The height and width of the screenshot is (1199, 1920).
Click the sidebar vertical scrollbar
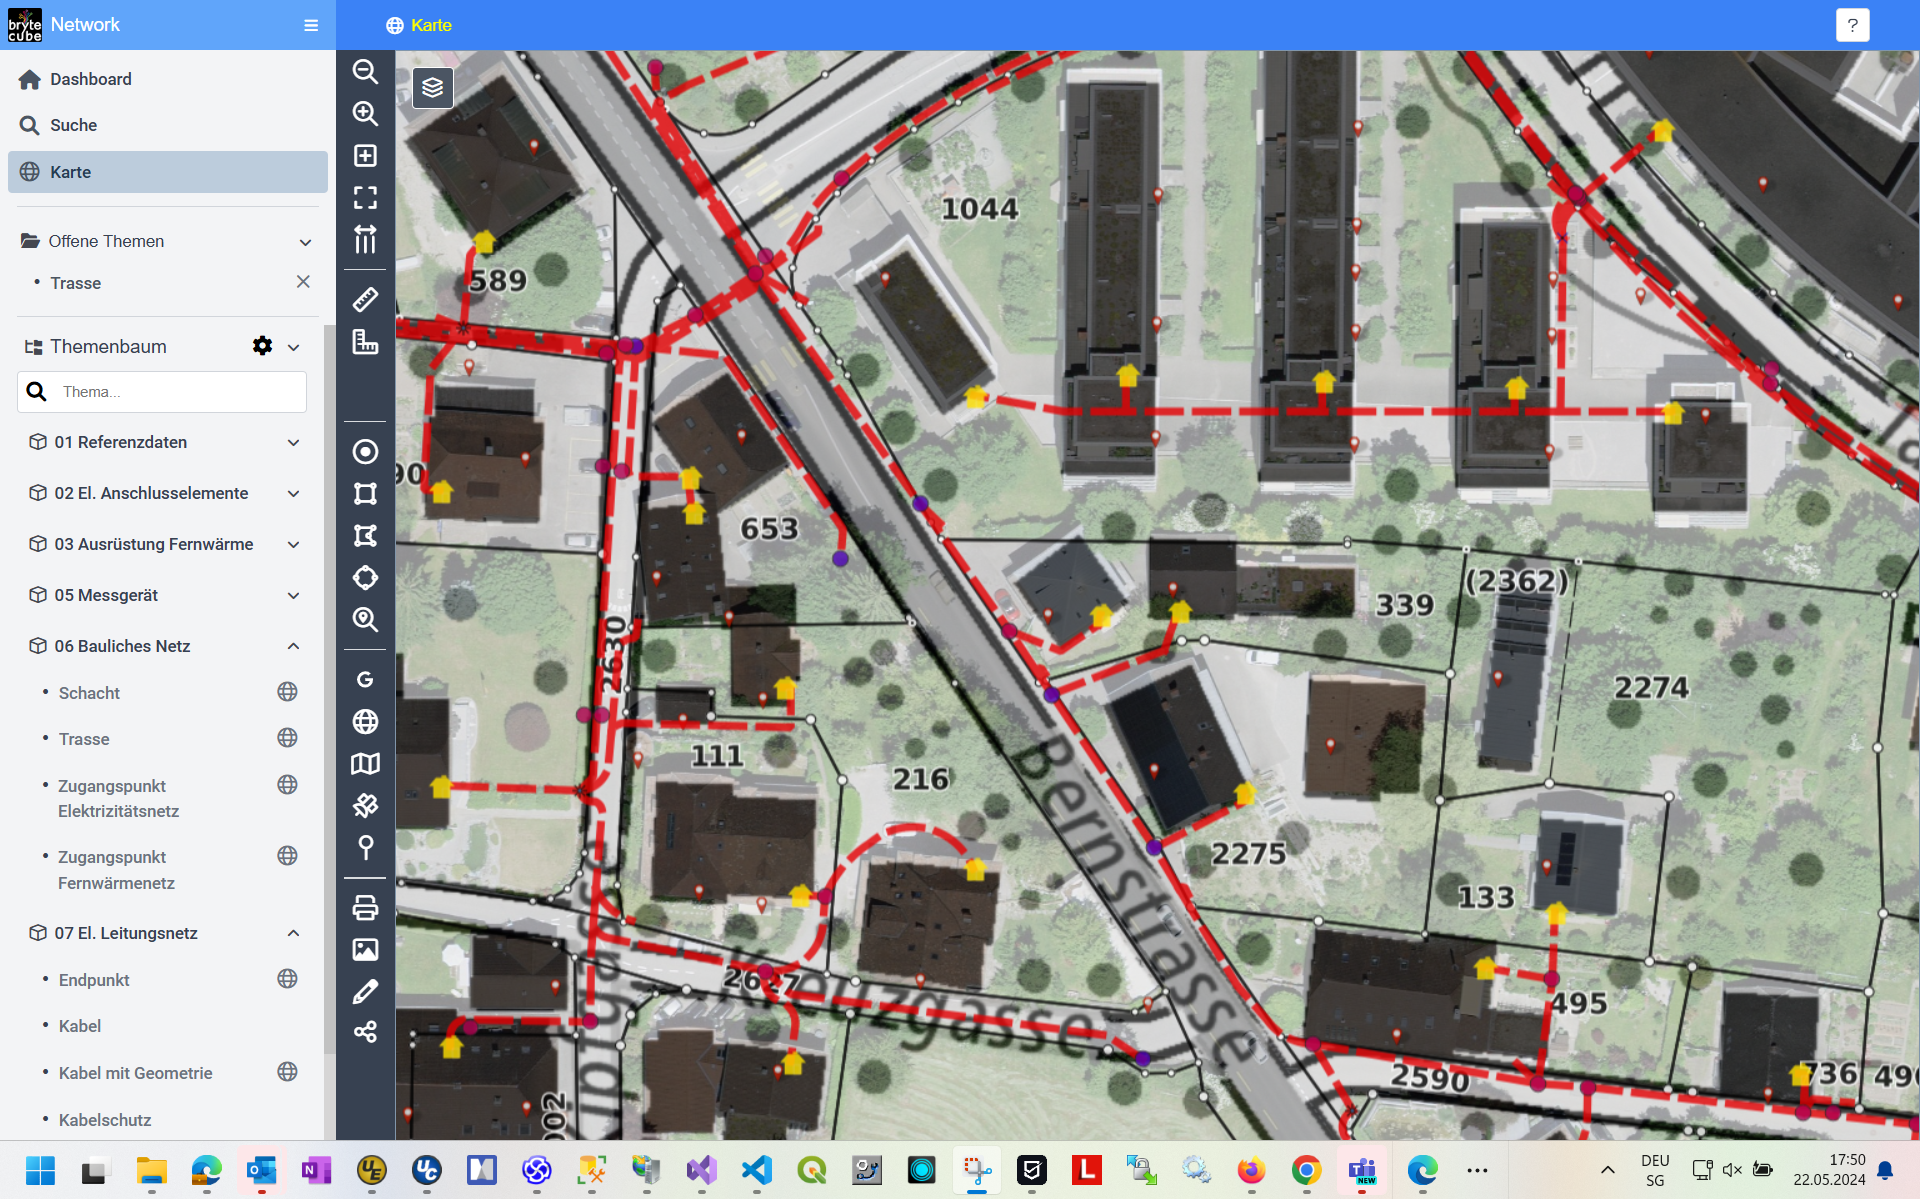point(329,690)
